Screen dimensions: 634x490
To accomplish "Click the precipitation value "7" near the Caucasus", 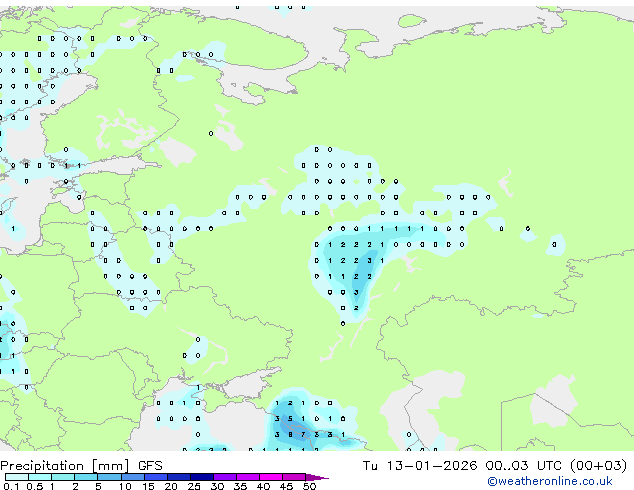I will pos(303,435).
